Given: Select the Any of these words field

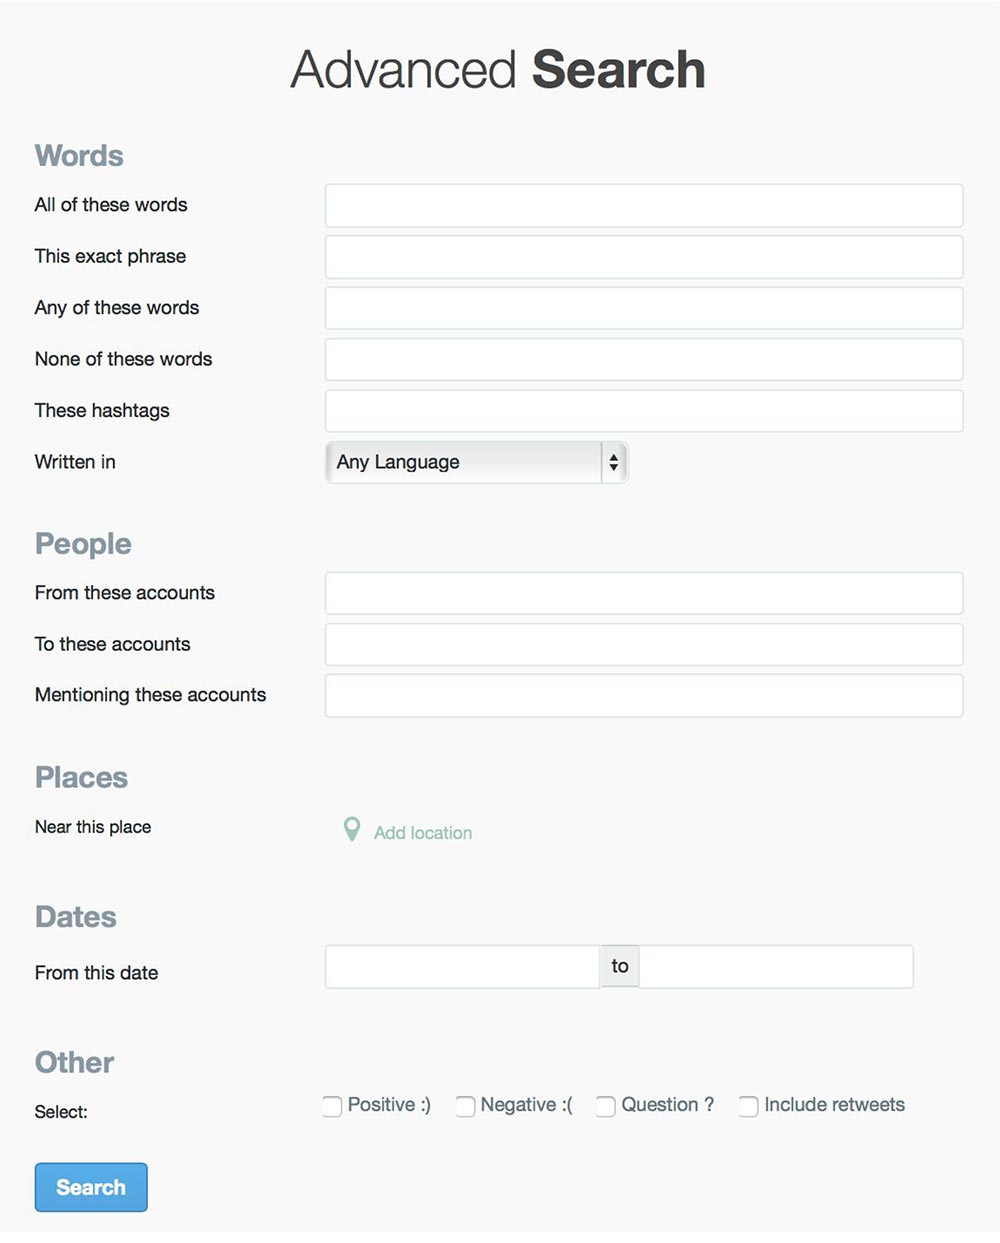Looking at the screenshot, I should [644, 308].
